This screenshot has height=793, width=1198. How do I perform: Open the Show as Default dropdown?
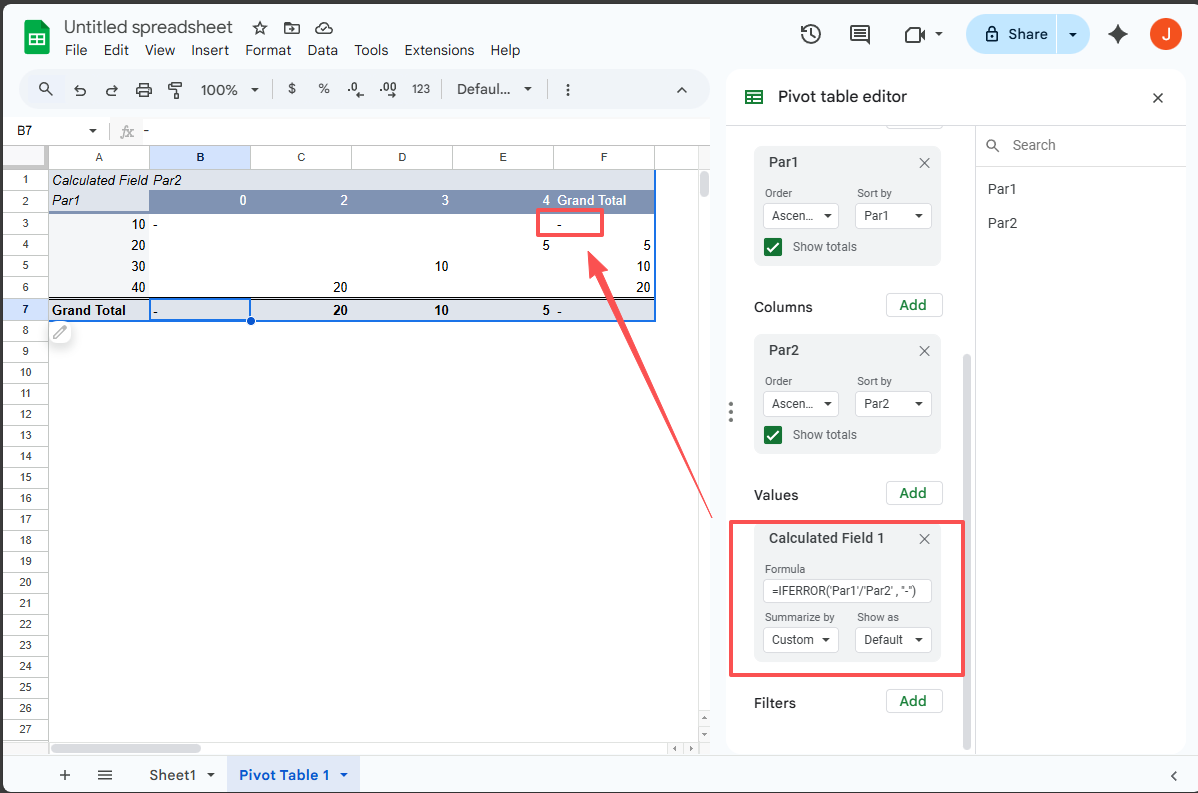(892, 639)
